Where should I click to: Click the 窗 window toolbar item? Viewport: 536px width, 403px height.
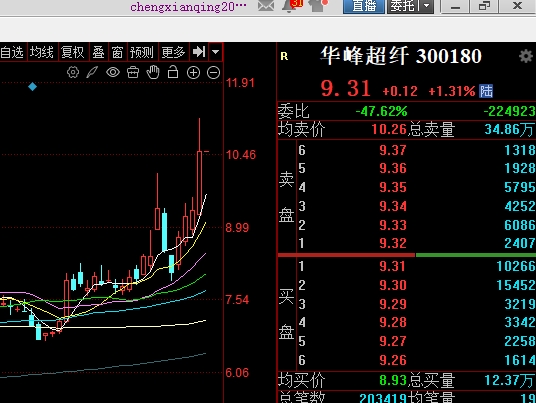click(118, 52)
